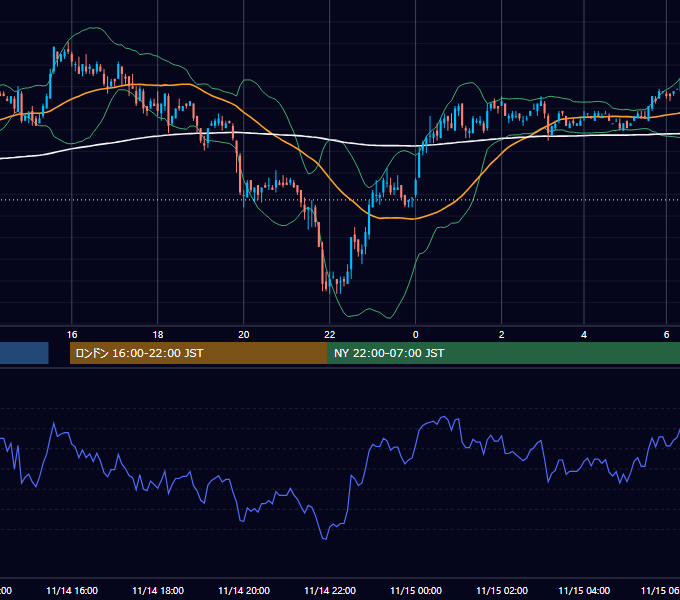Click the 11/15 04:00 date label
Image resolution: width=680 pixels, height=600 pixels.
pyautogui.click(x=584, y=590)
